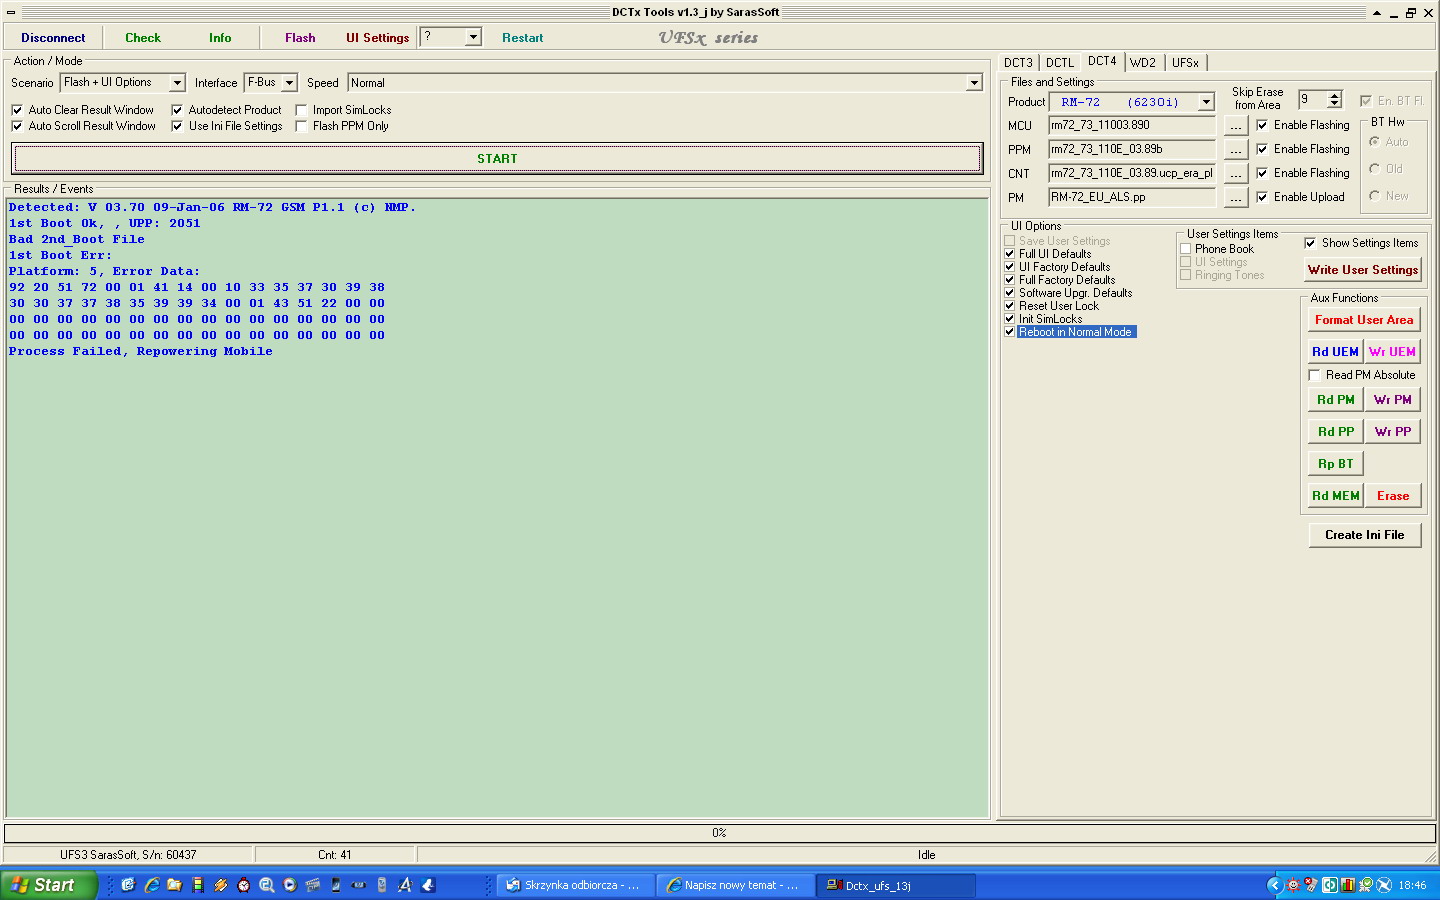This screenshot has height=900, width=1440.
Task: Switch to Napisz nowy temat taskbar window
Action: (735, 885)
